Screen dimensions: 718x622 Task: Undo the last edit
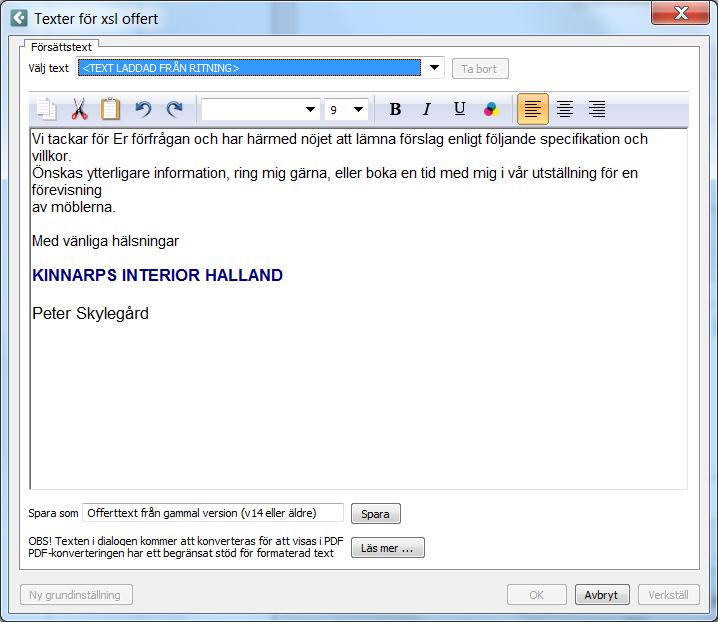pos(143,109)
